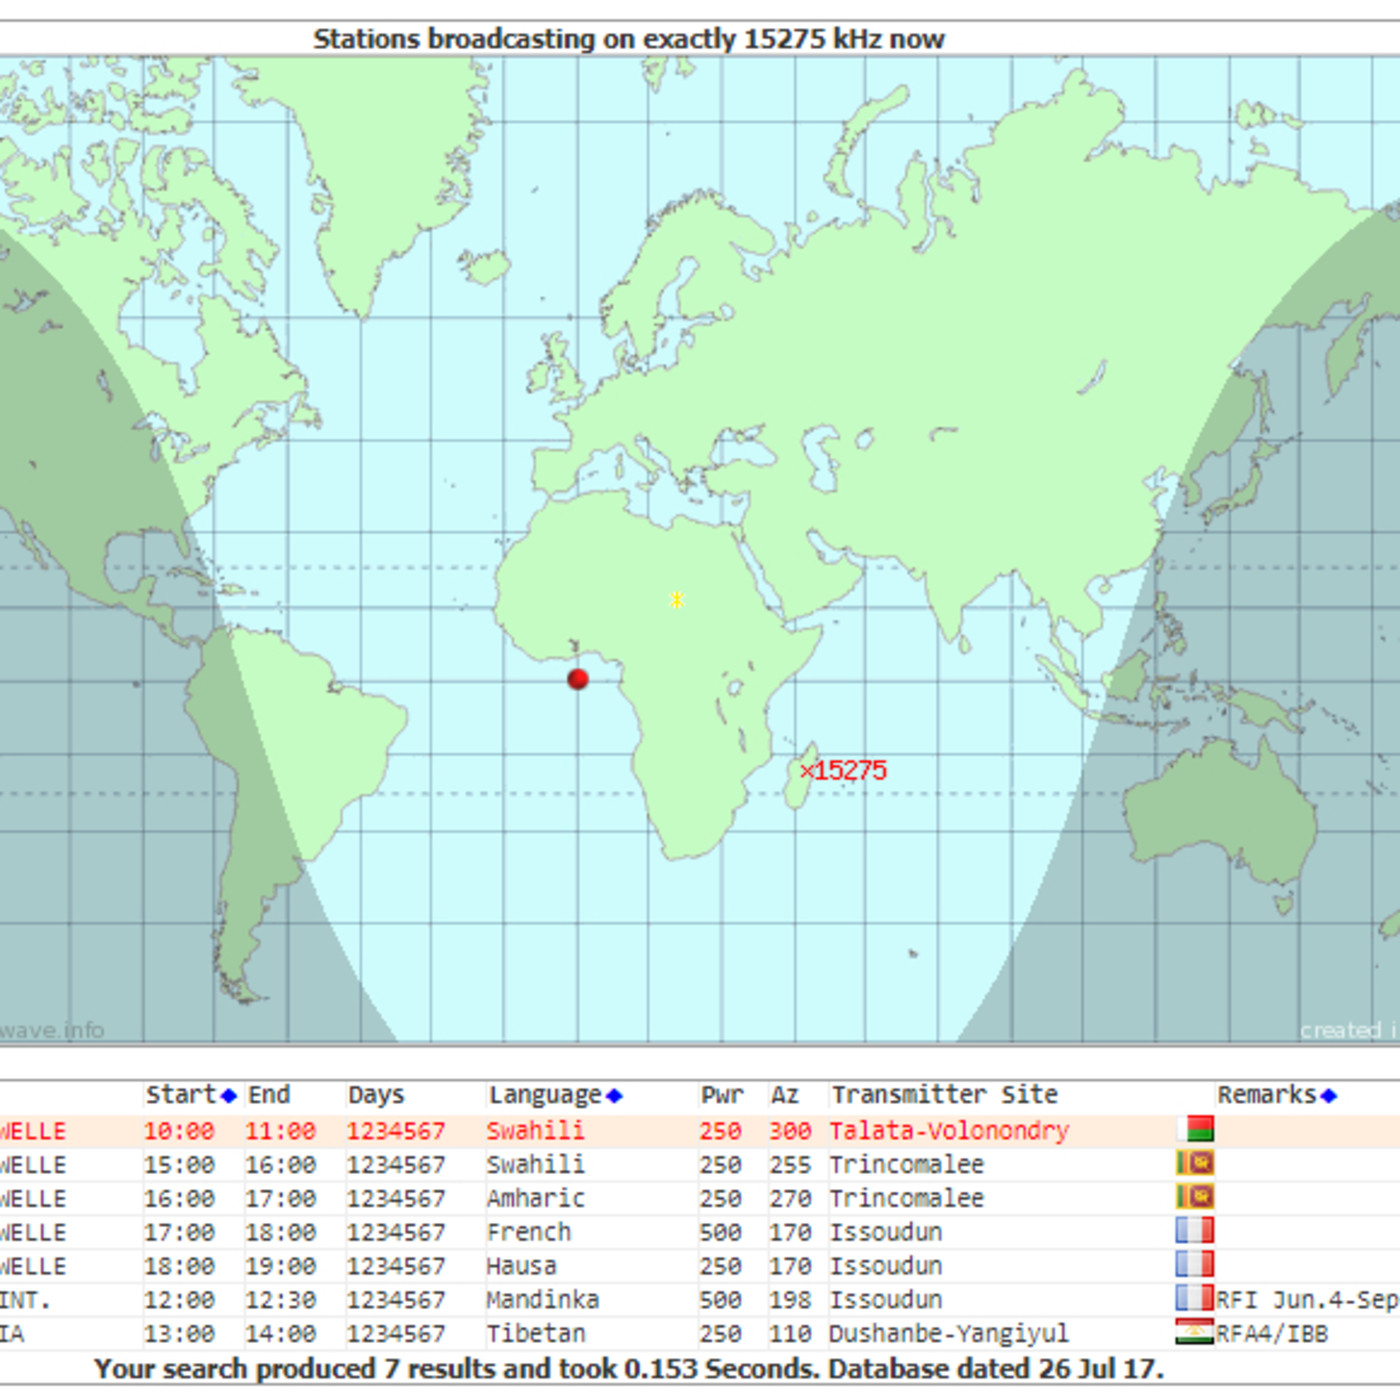
Task: Click the 500 power value in Mandinka row
Action: 720,1300
